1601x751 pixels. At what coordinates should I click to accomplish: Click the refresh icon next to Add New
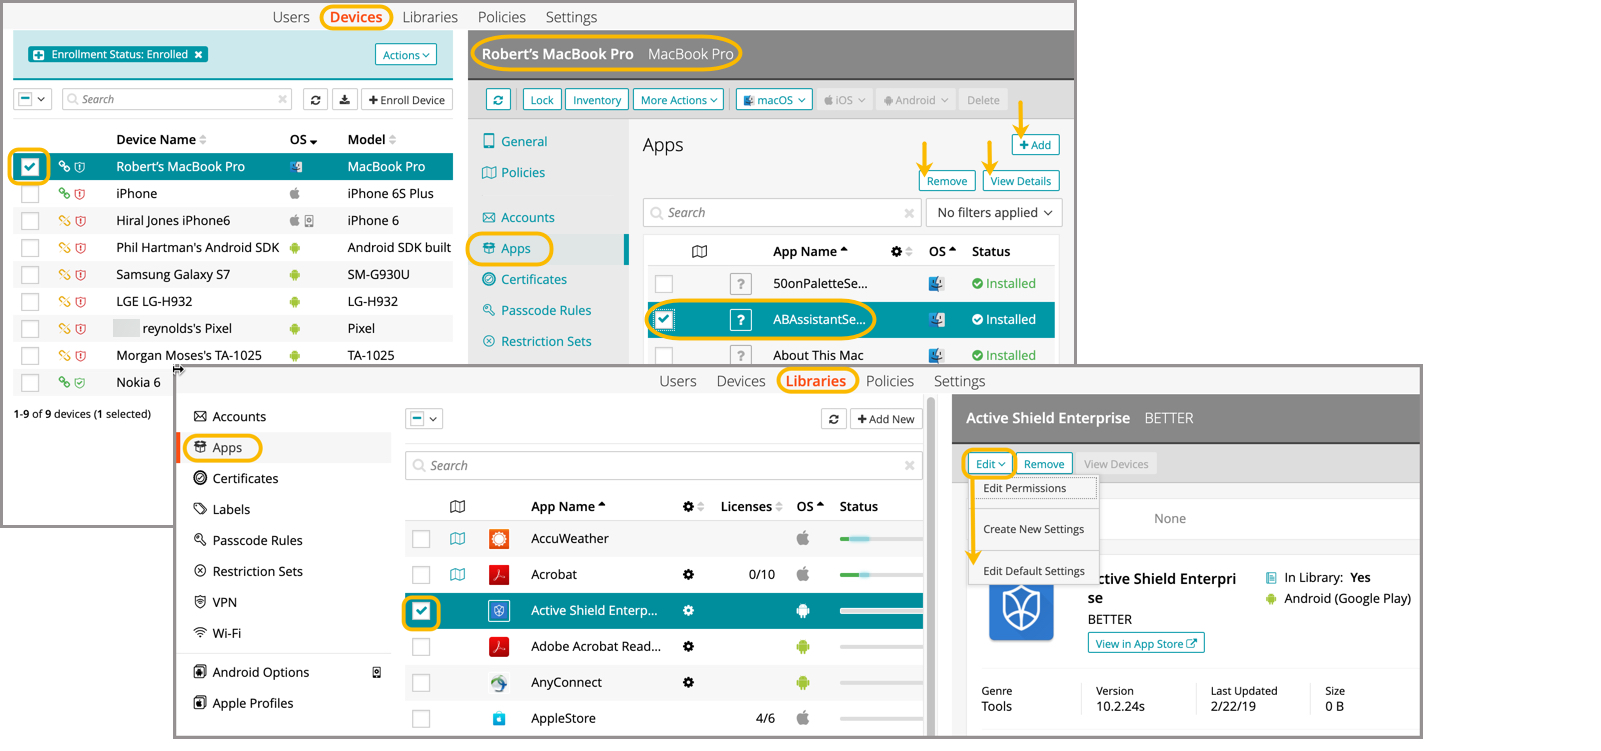point(834,419)
